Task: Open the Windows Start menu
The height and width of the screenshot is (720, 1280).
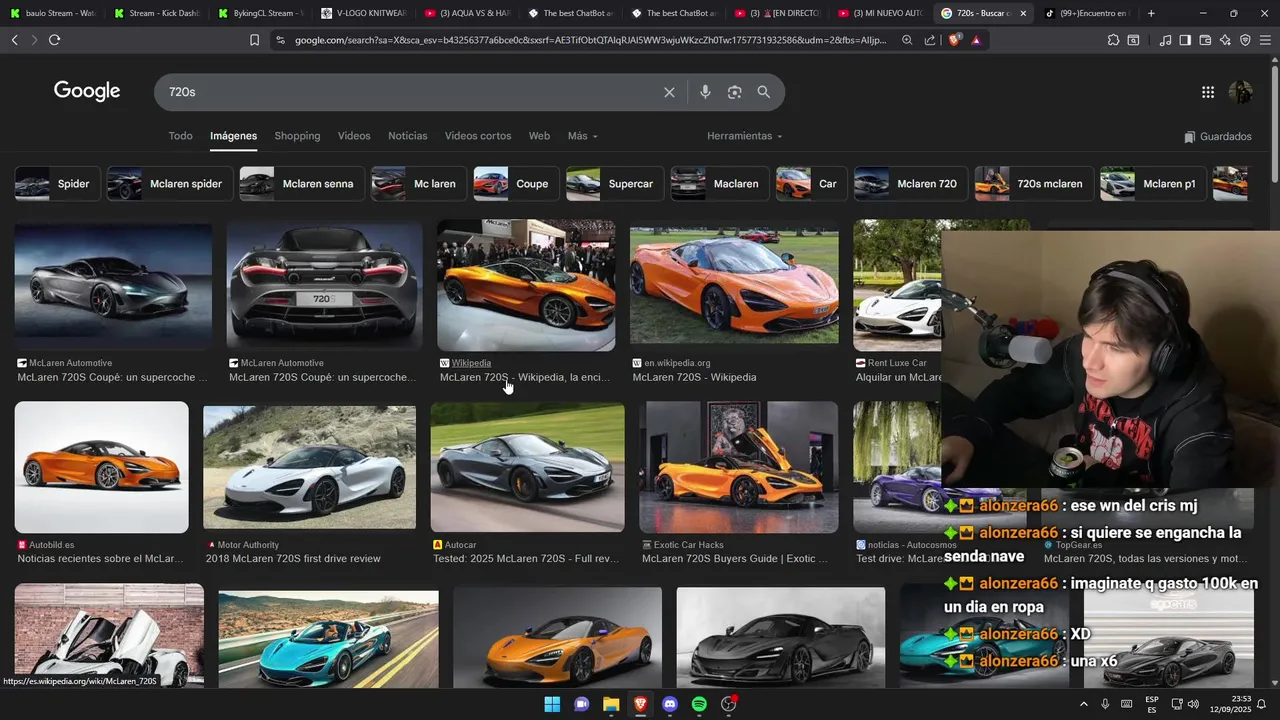Action: 552,704
